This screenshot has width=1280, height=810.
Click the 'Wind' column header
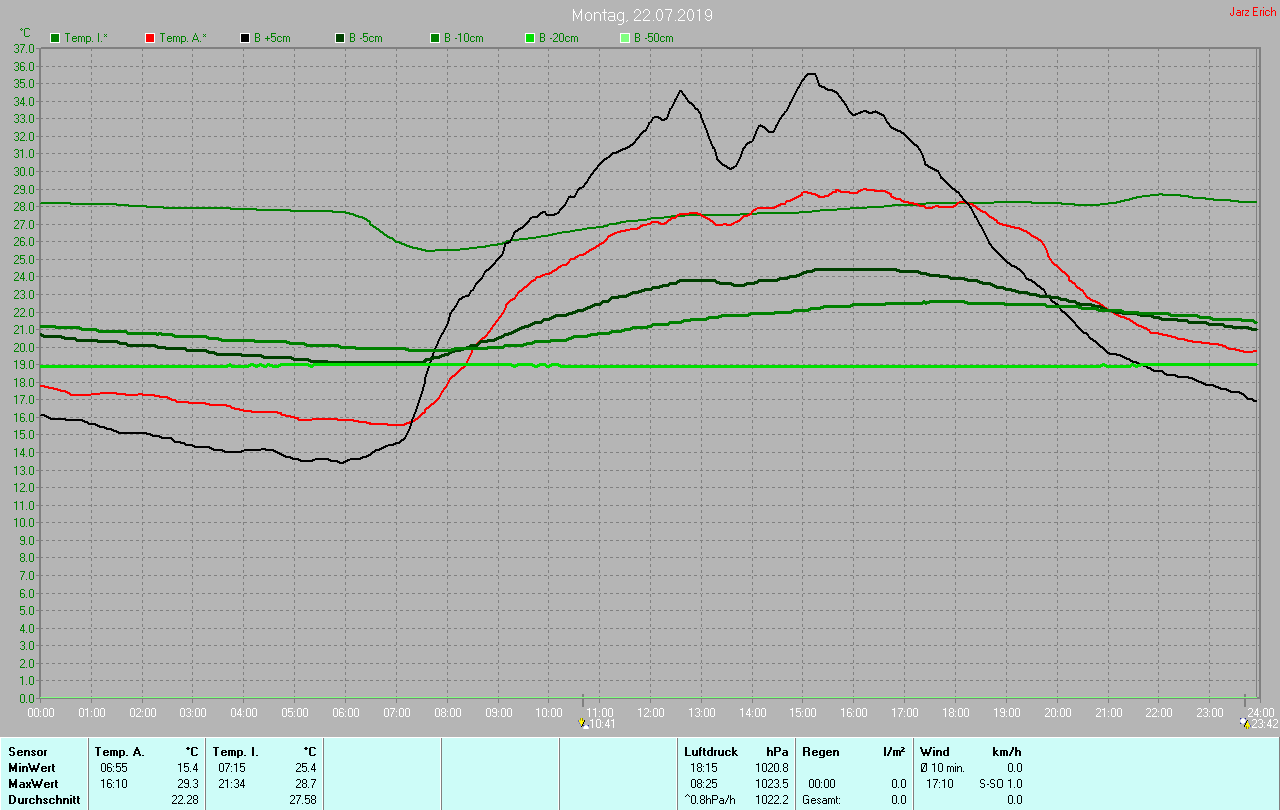coord(934,751)
